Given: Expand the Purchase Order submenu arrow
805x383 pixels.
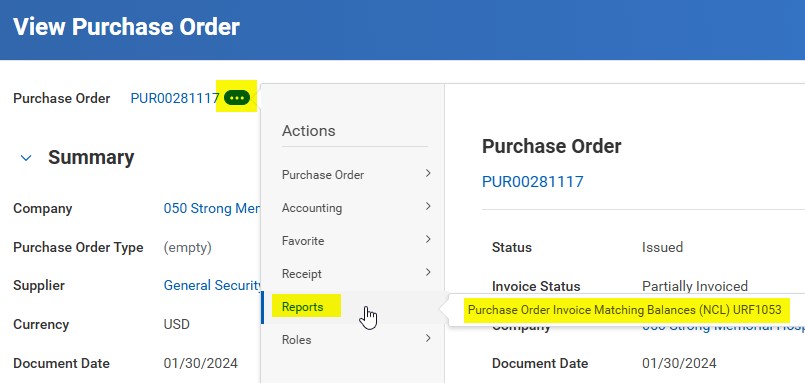Looking at the screenshot, I should pyautogui.click(x=428, y=174).
